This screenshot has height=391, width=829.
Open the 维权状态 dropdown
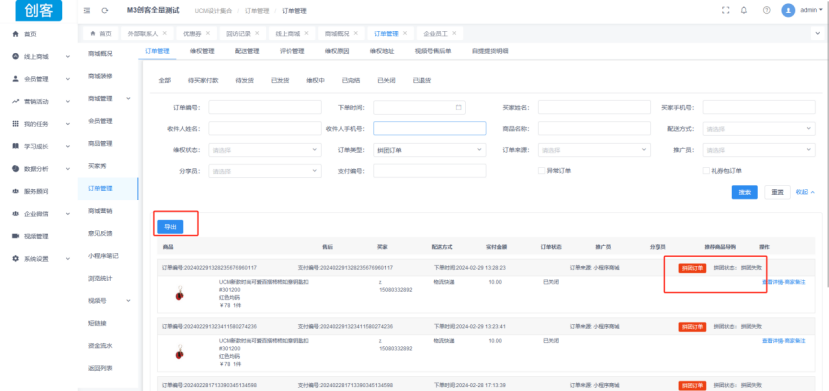click(x=265, y=150)
